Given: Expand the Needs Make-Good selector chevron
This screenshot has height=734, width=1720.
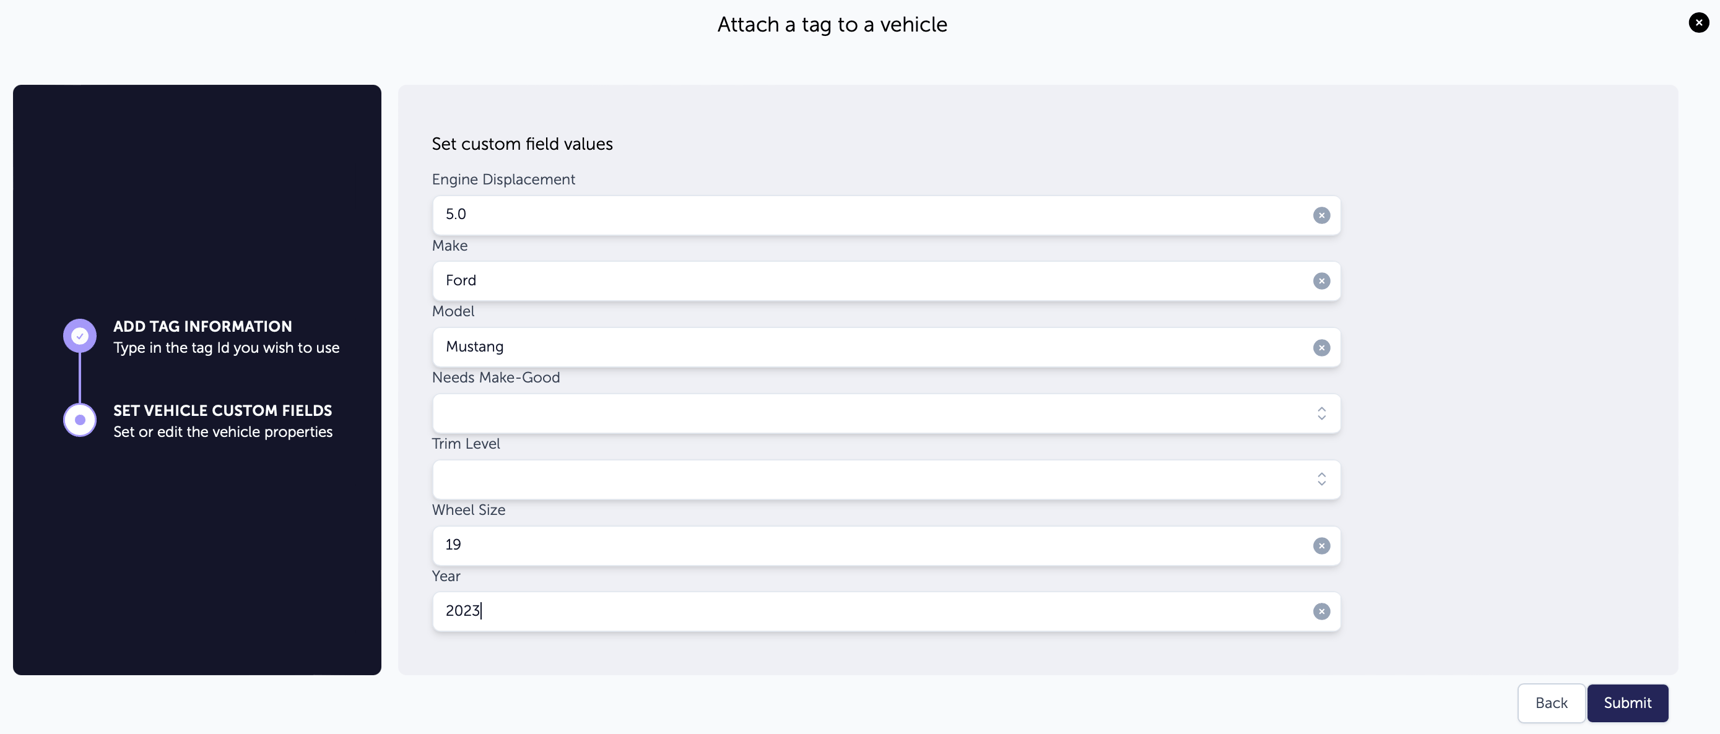Looking at the screenshot, I should [x=1321, y=413].
